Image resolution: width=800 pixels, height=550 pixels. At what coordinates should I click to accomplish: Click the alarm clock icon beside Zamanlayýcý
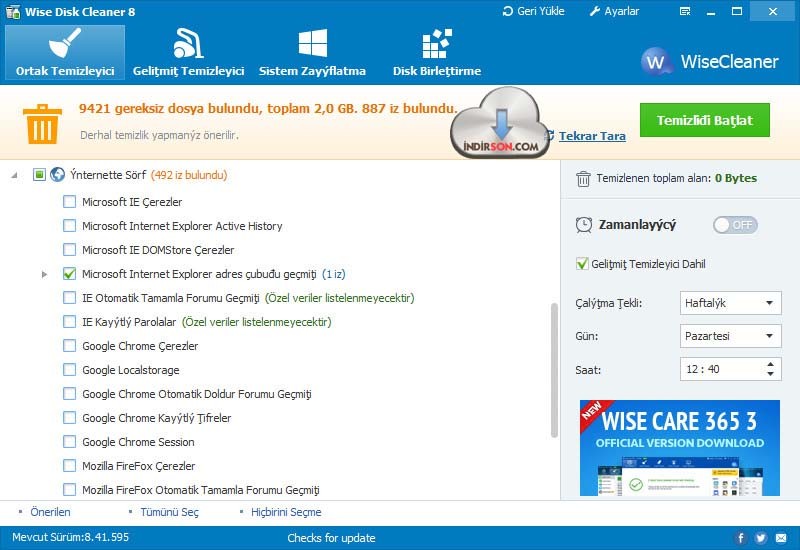(584, 224)
